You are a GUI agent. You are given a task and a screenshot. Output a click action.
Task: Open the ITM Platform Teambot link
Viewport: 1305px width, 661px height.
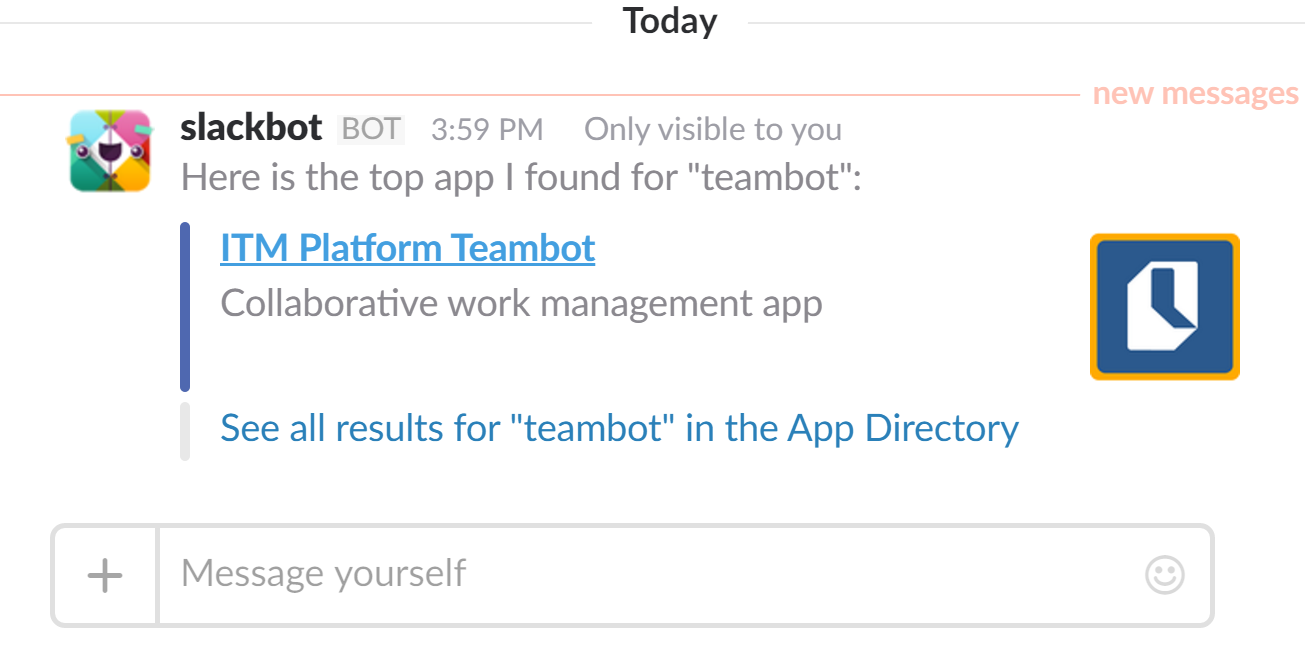[407, 247]
